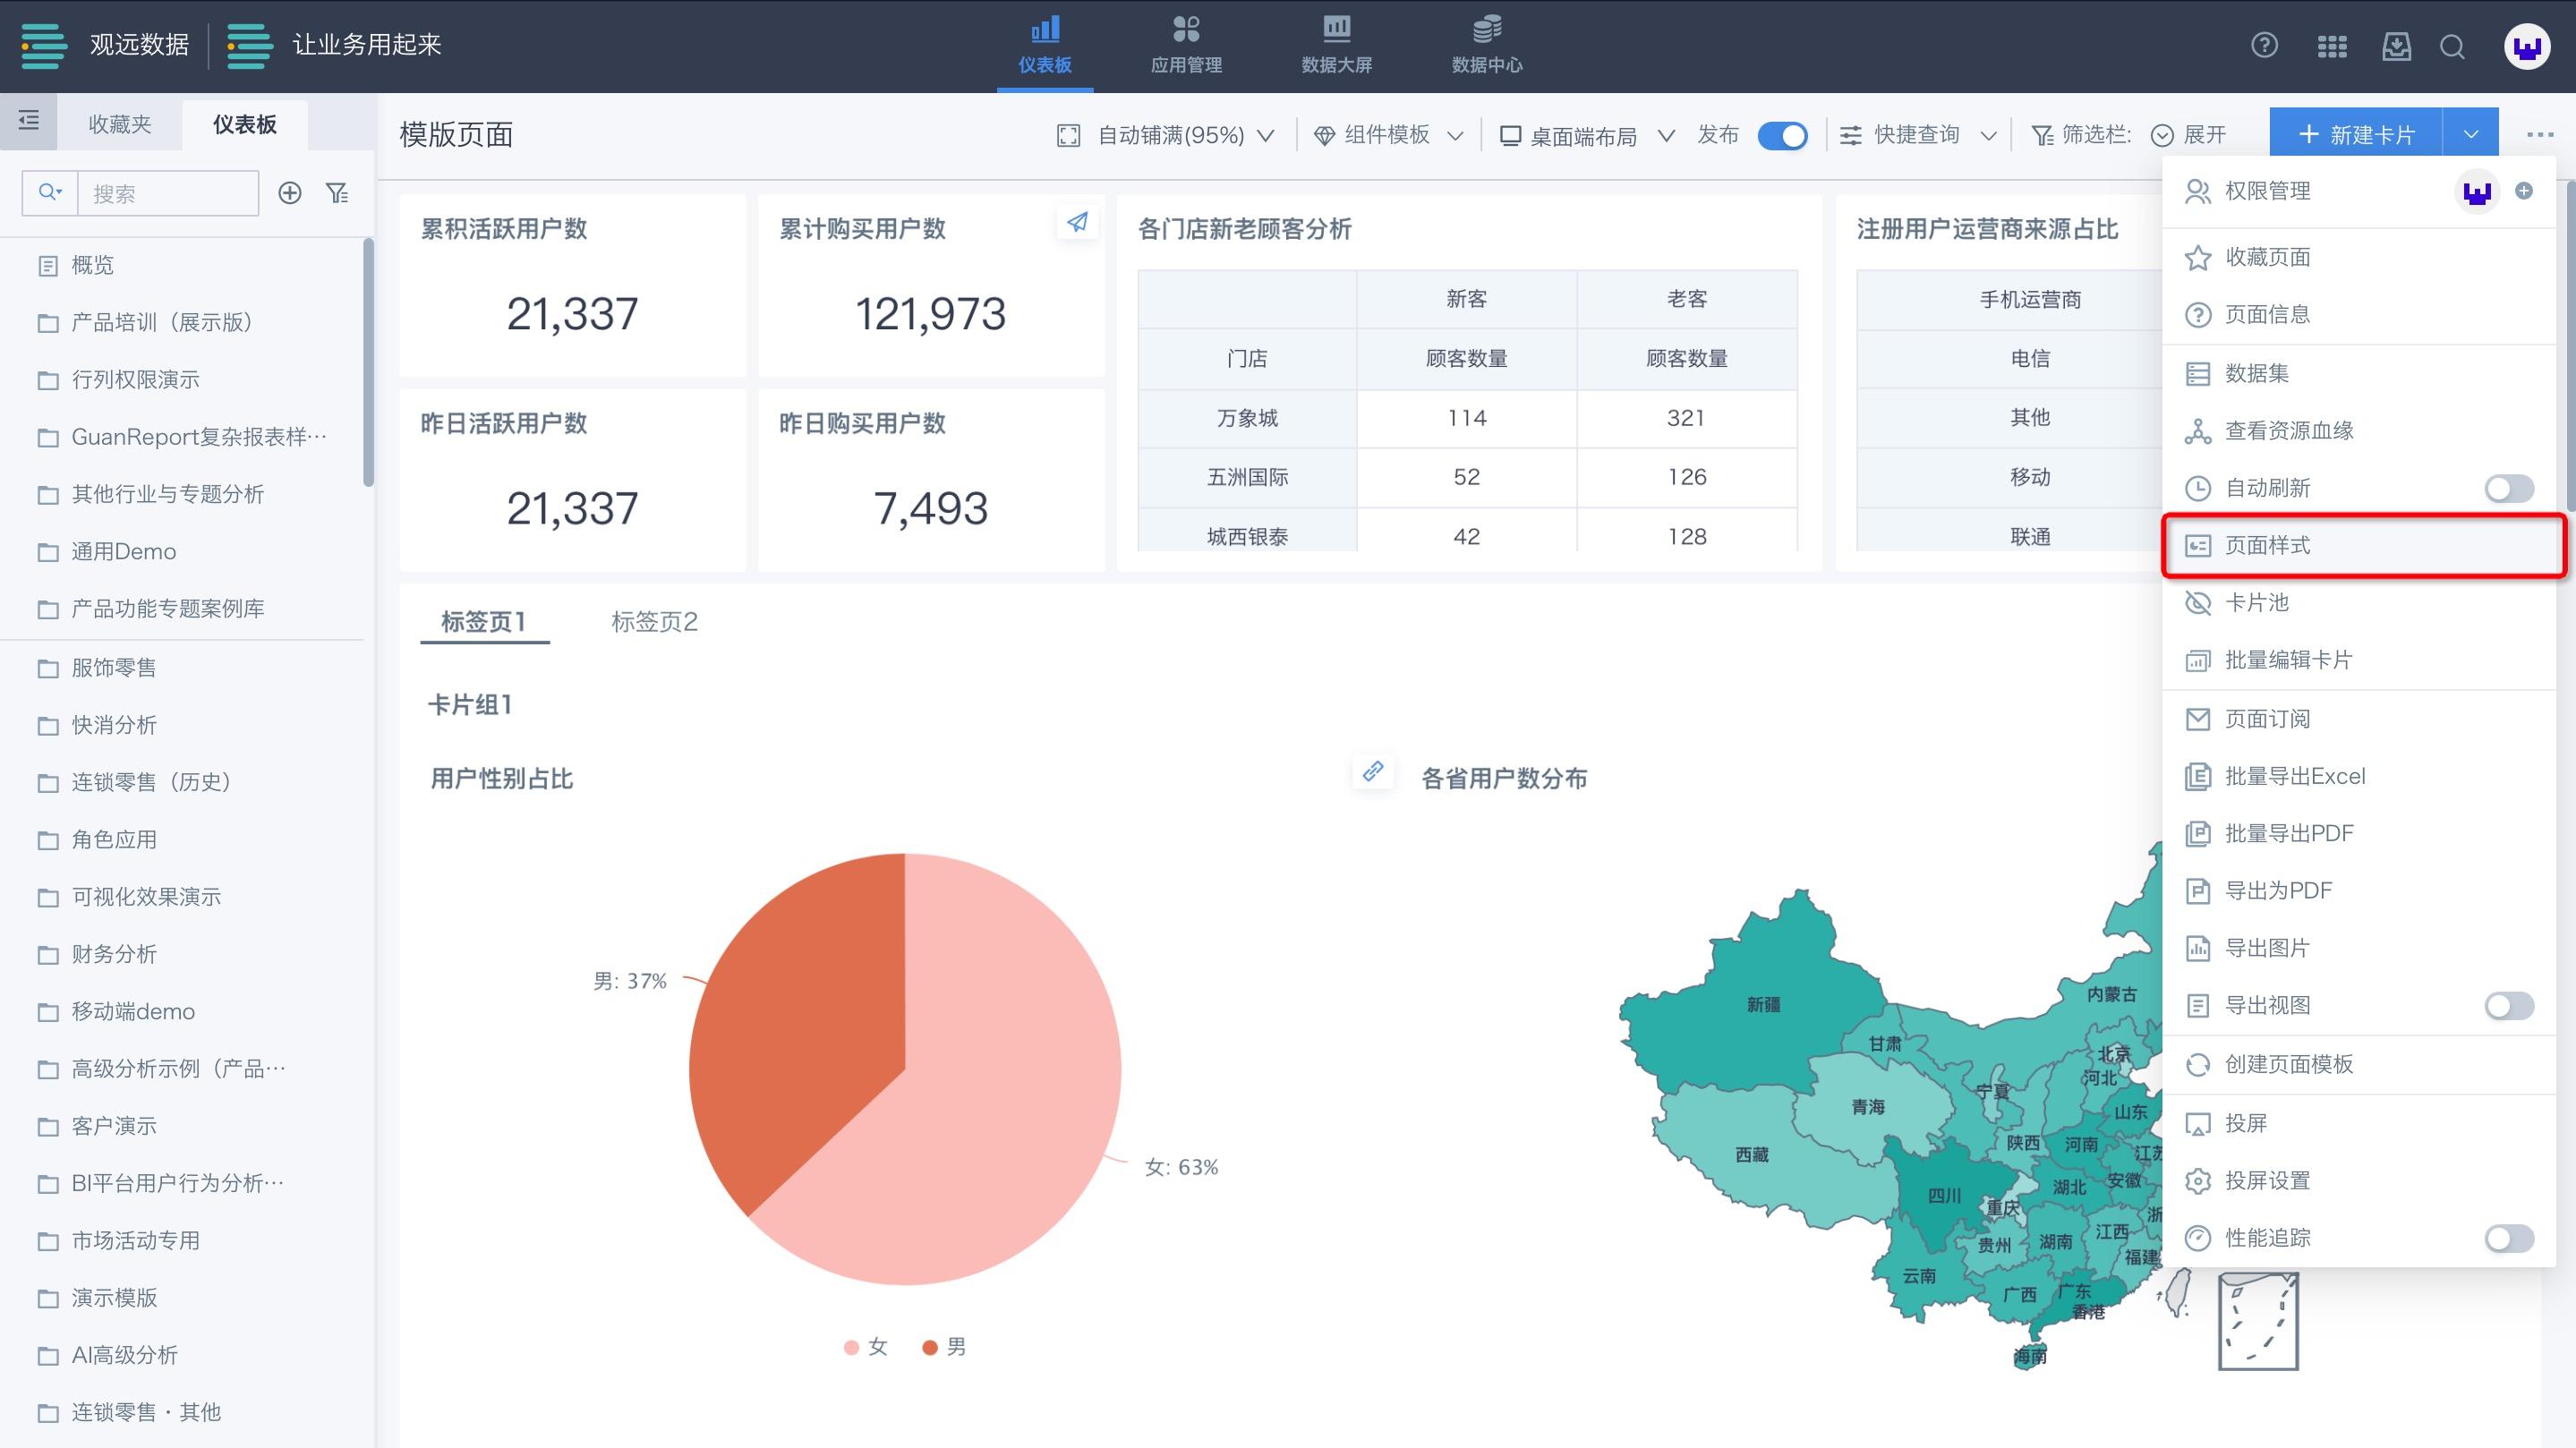Image resolution: width=2576 pixels, height=1448 pixels.
Task: Toggle the 性能追踪 switch
Action: [2509, 1238]
